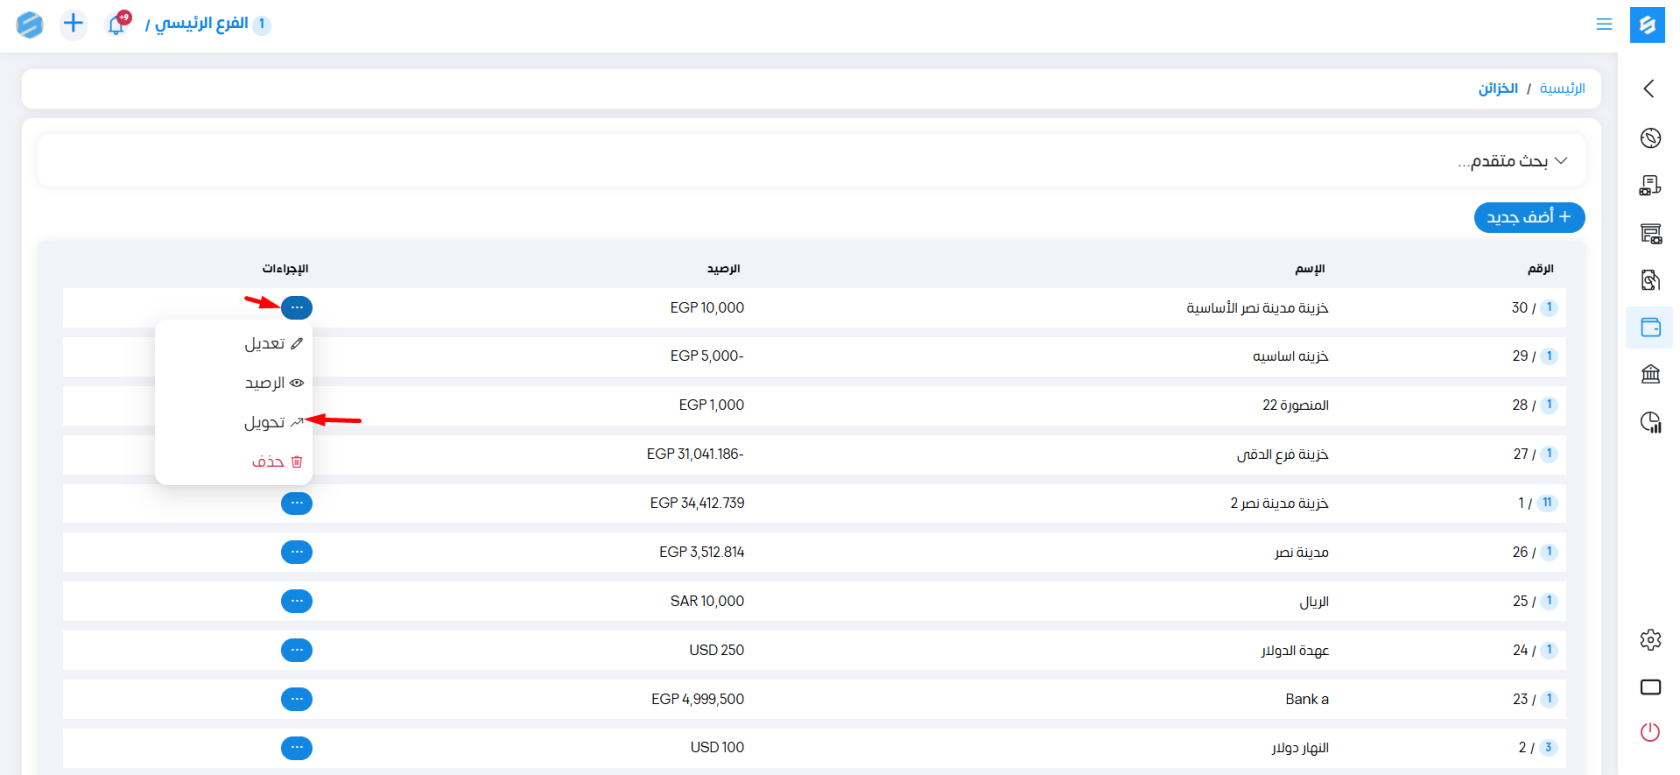Viewport: 1680px width, 775px height.
Task: Click the back arrow at the top of the sidebar
Action: click(1649, 89)
